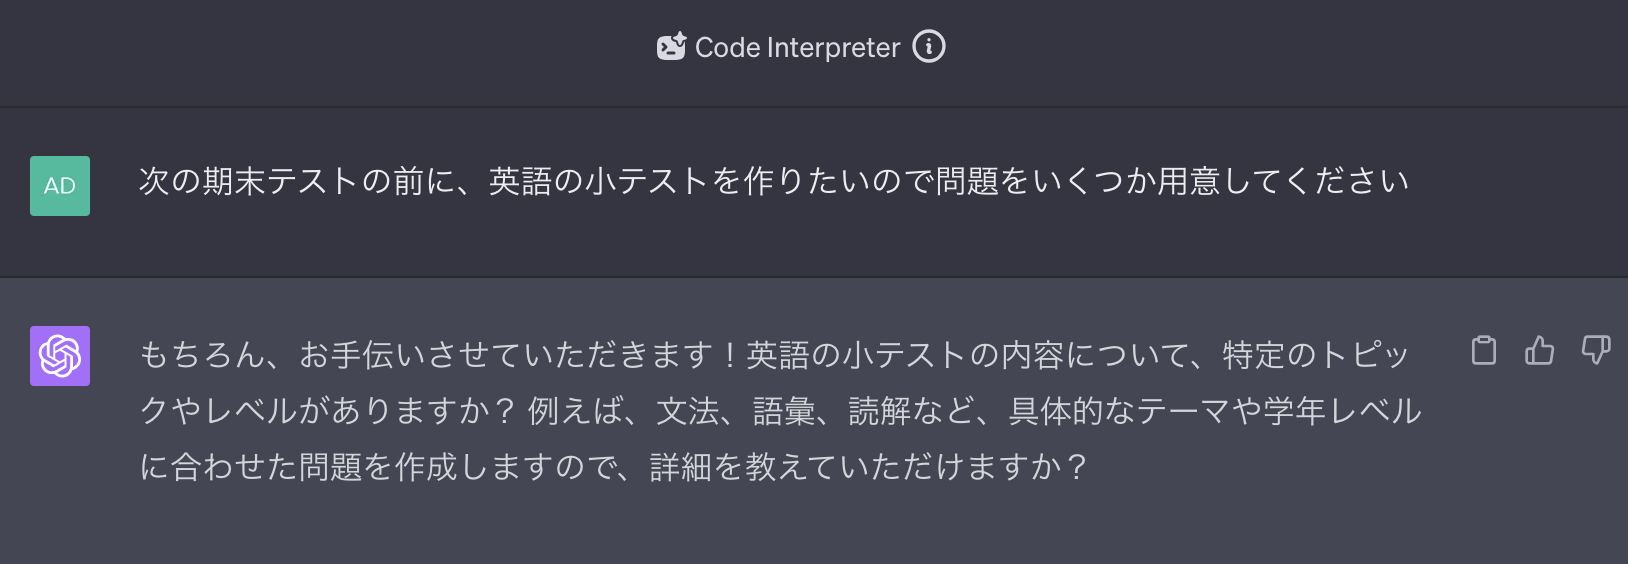Screen dimensions: 1628x564
Task: Click the word 読解 in the reply
Action: (880, 411)
